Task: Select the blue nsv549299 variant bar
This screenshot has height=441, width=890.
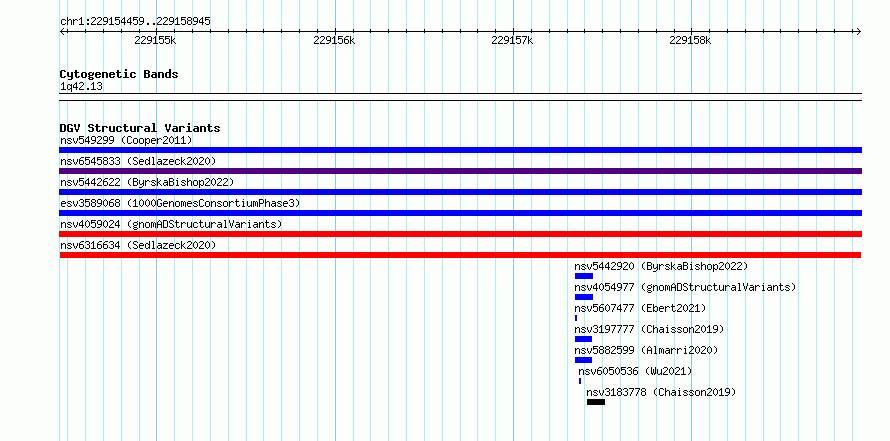Action: (x=460, y=150)
